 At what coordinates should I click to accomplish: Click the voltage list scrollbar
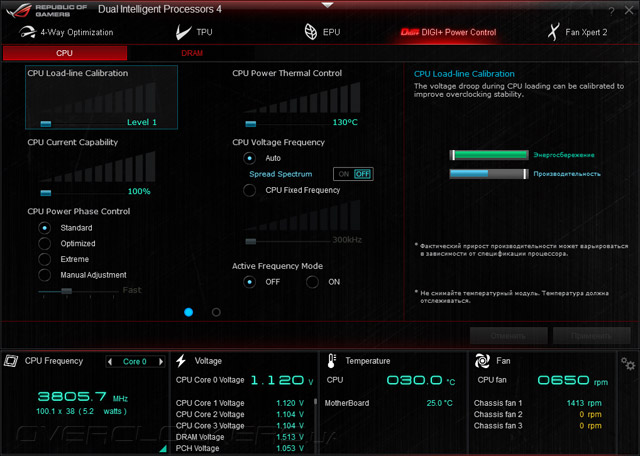pos(316,402)
